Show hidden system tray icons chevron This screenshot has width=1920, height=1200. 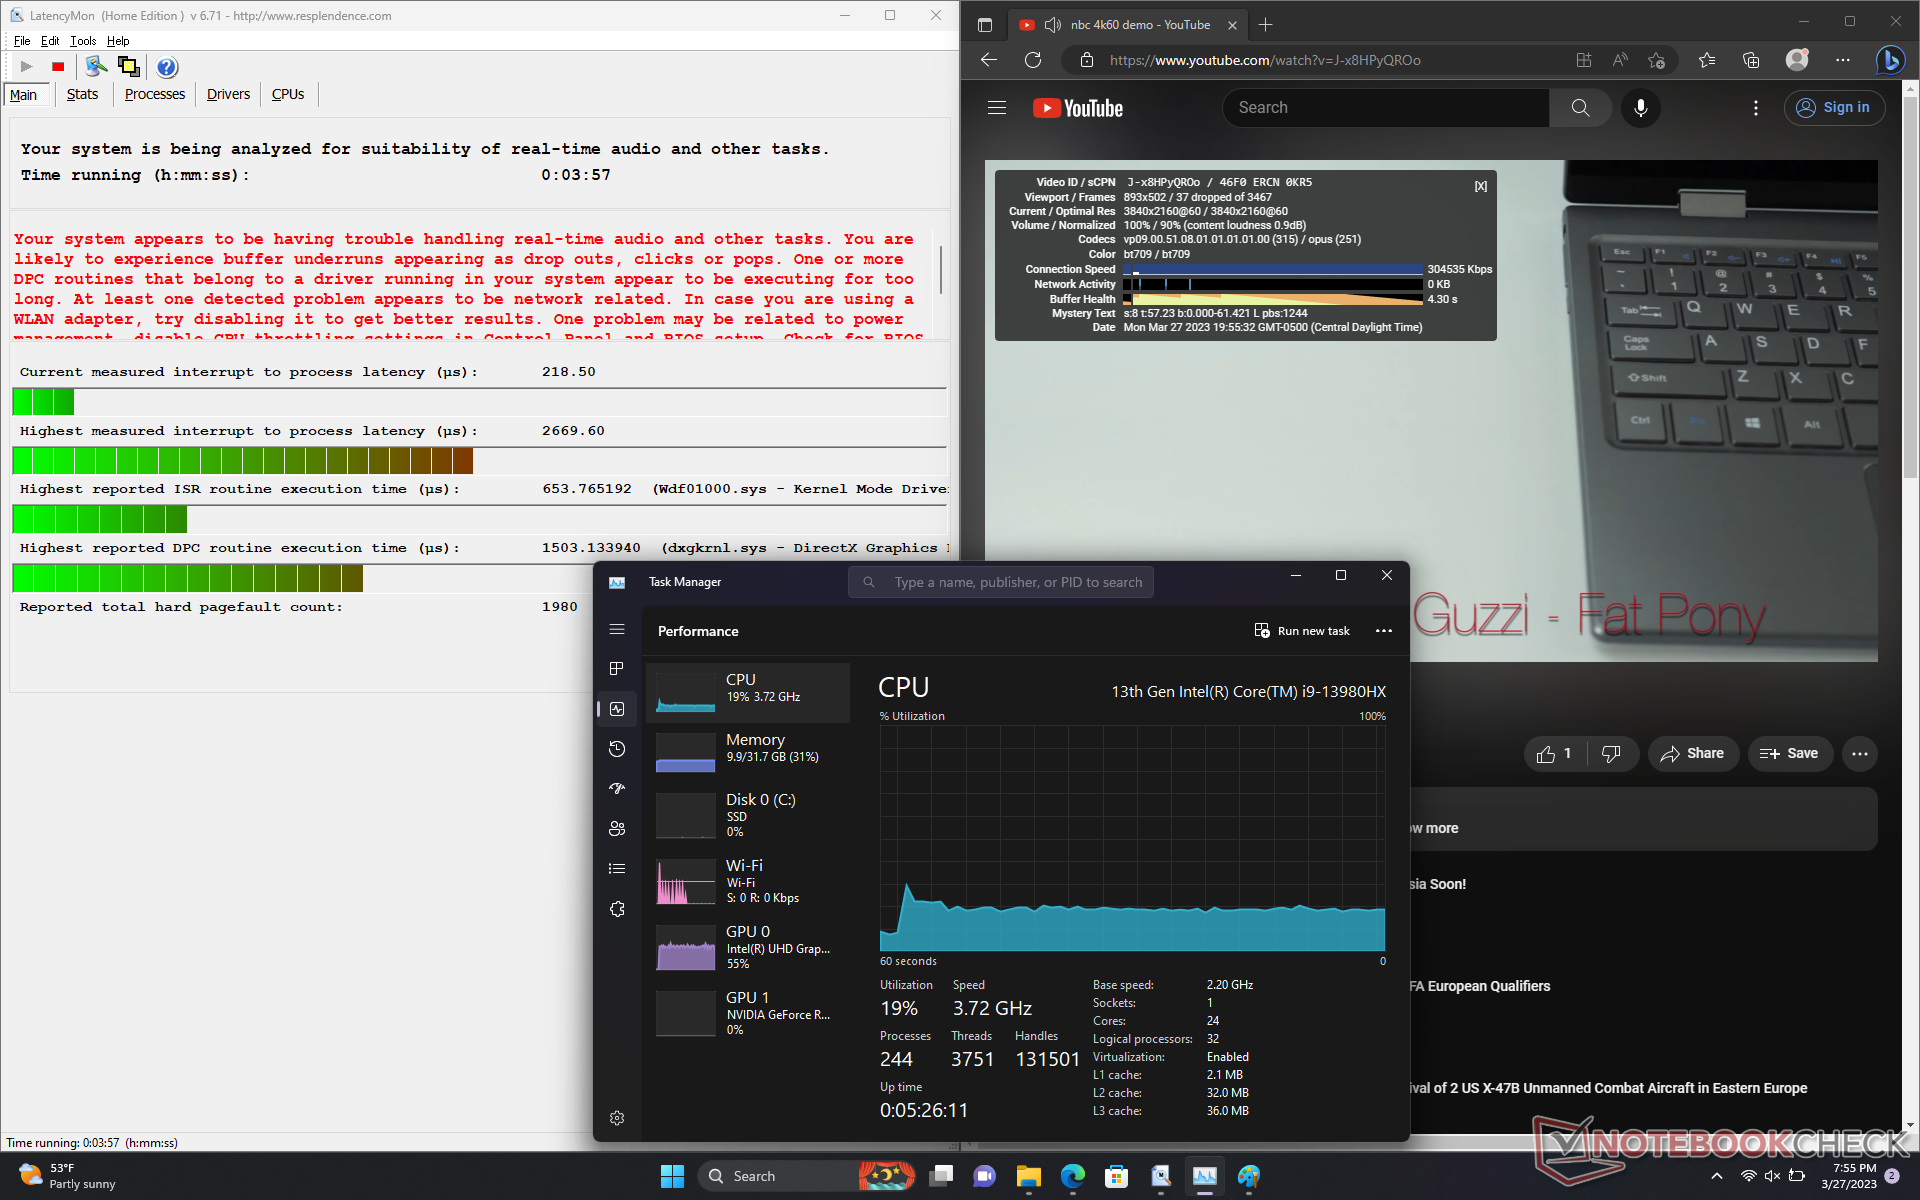[1717, 1176]
